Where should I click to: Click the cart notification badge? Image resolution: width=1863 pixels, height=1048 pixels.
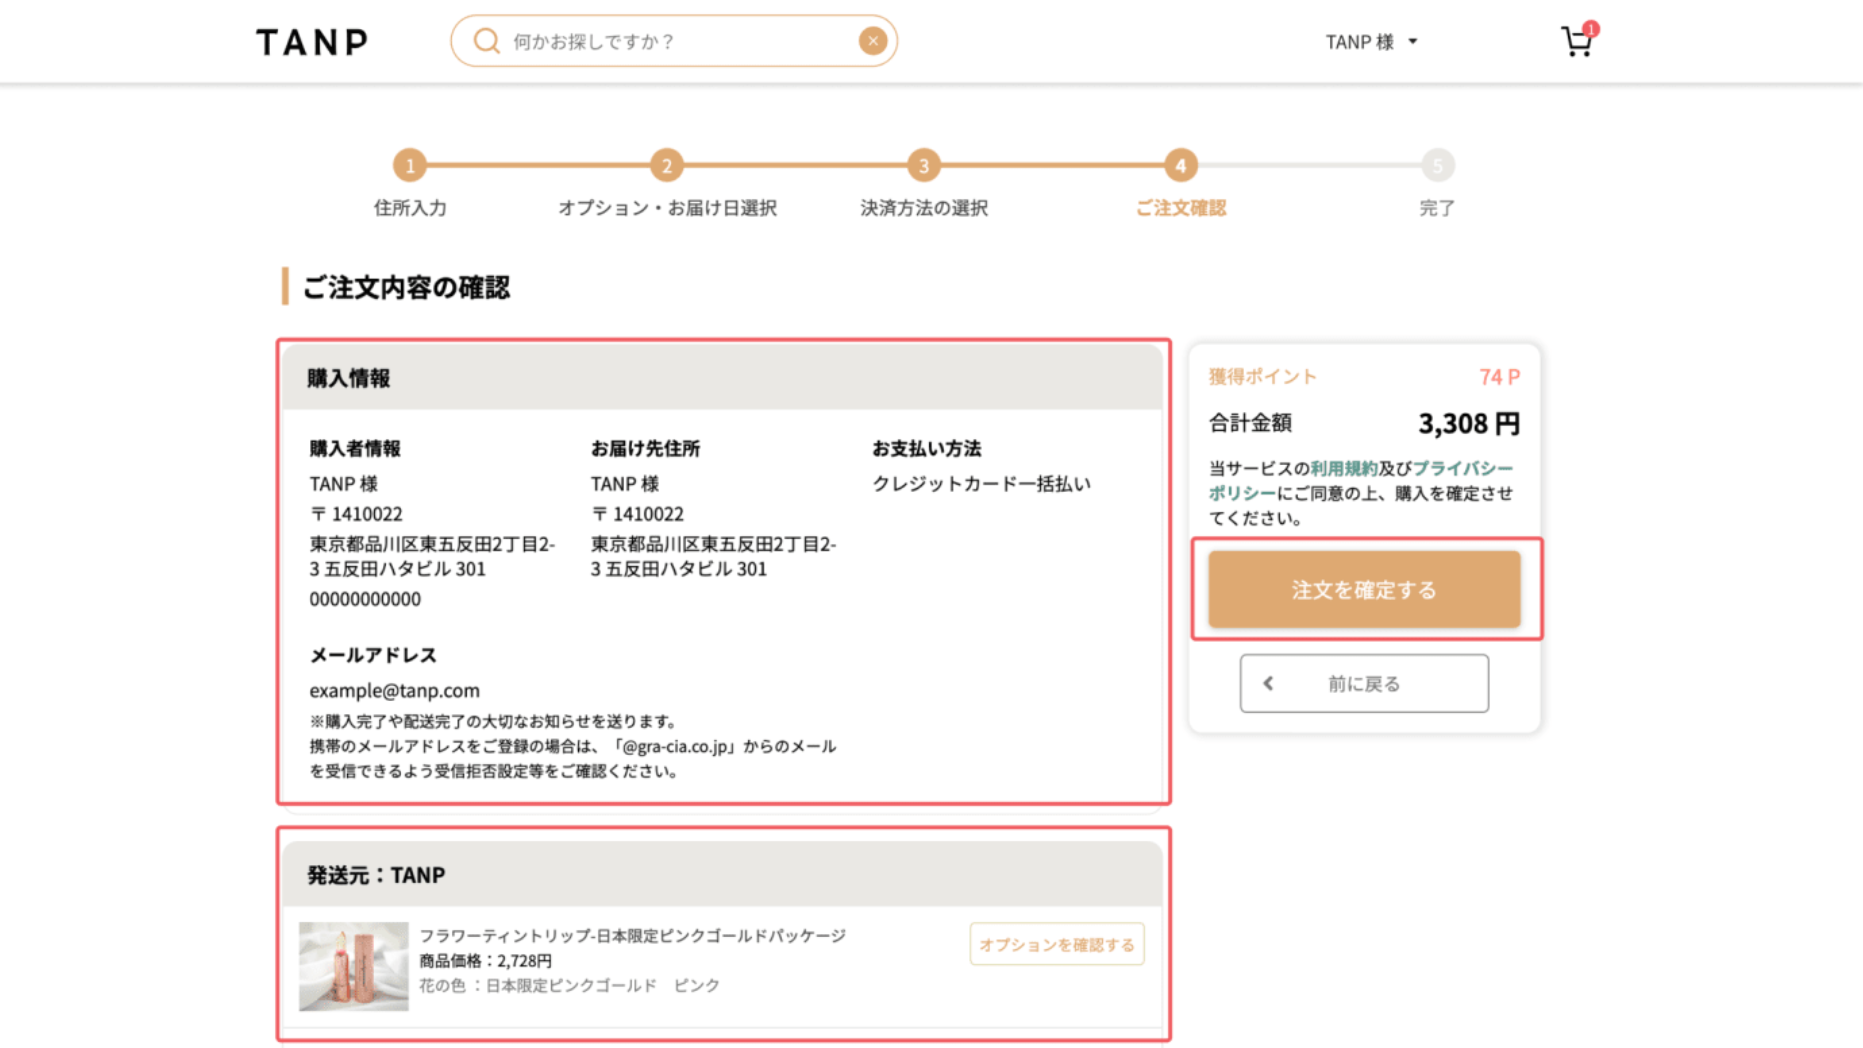click(x=1591, y=29)
